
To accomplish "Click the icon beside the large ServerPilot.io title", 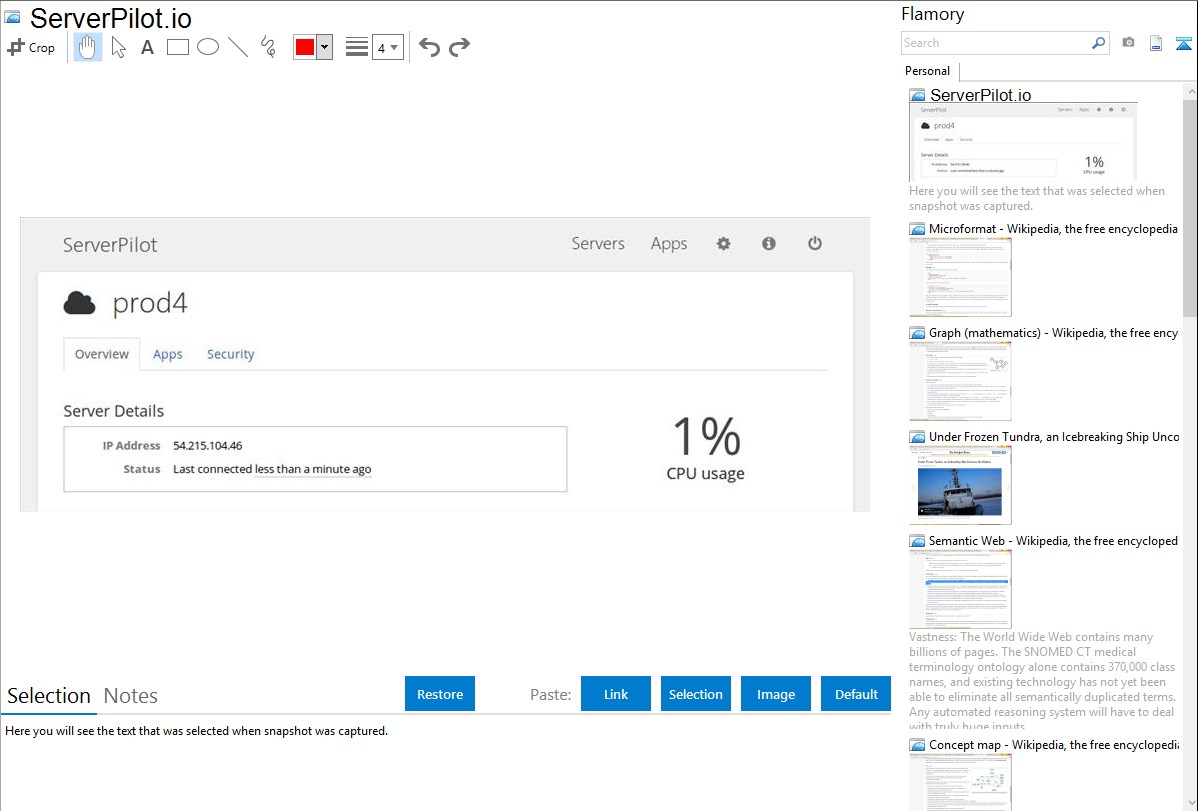I will (x=12, y=17).
